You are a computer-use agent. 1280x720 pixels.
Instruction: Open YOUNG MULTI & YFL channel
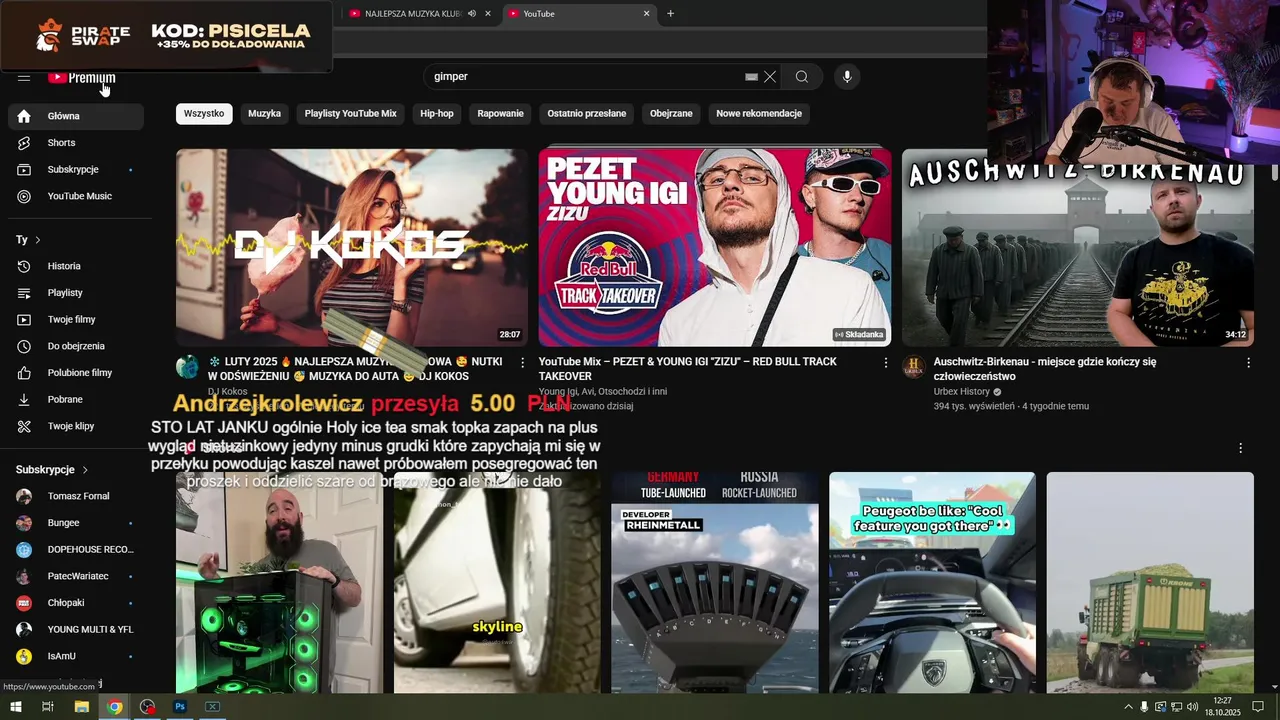pos(76,630)
